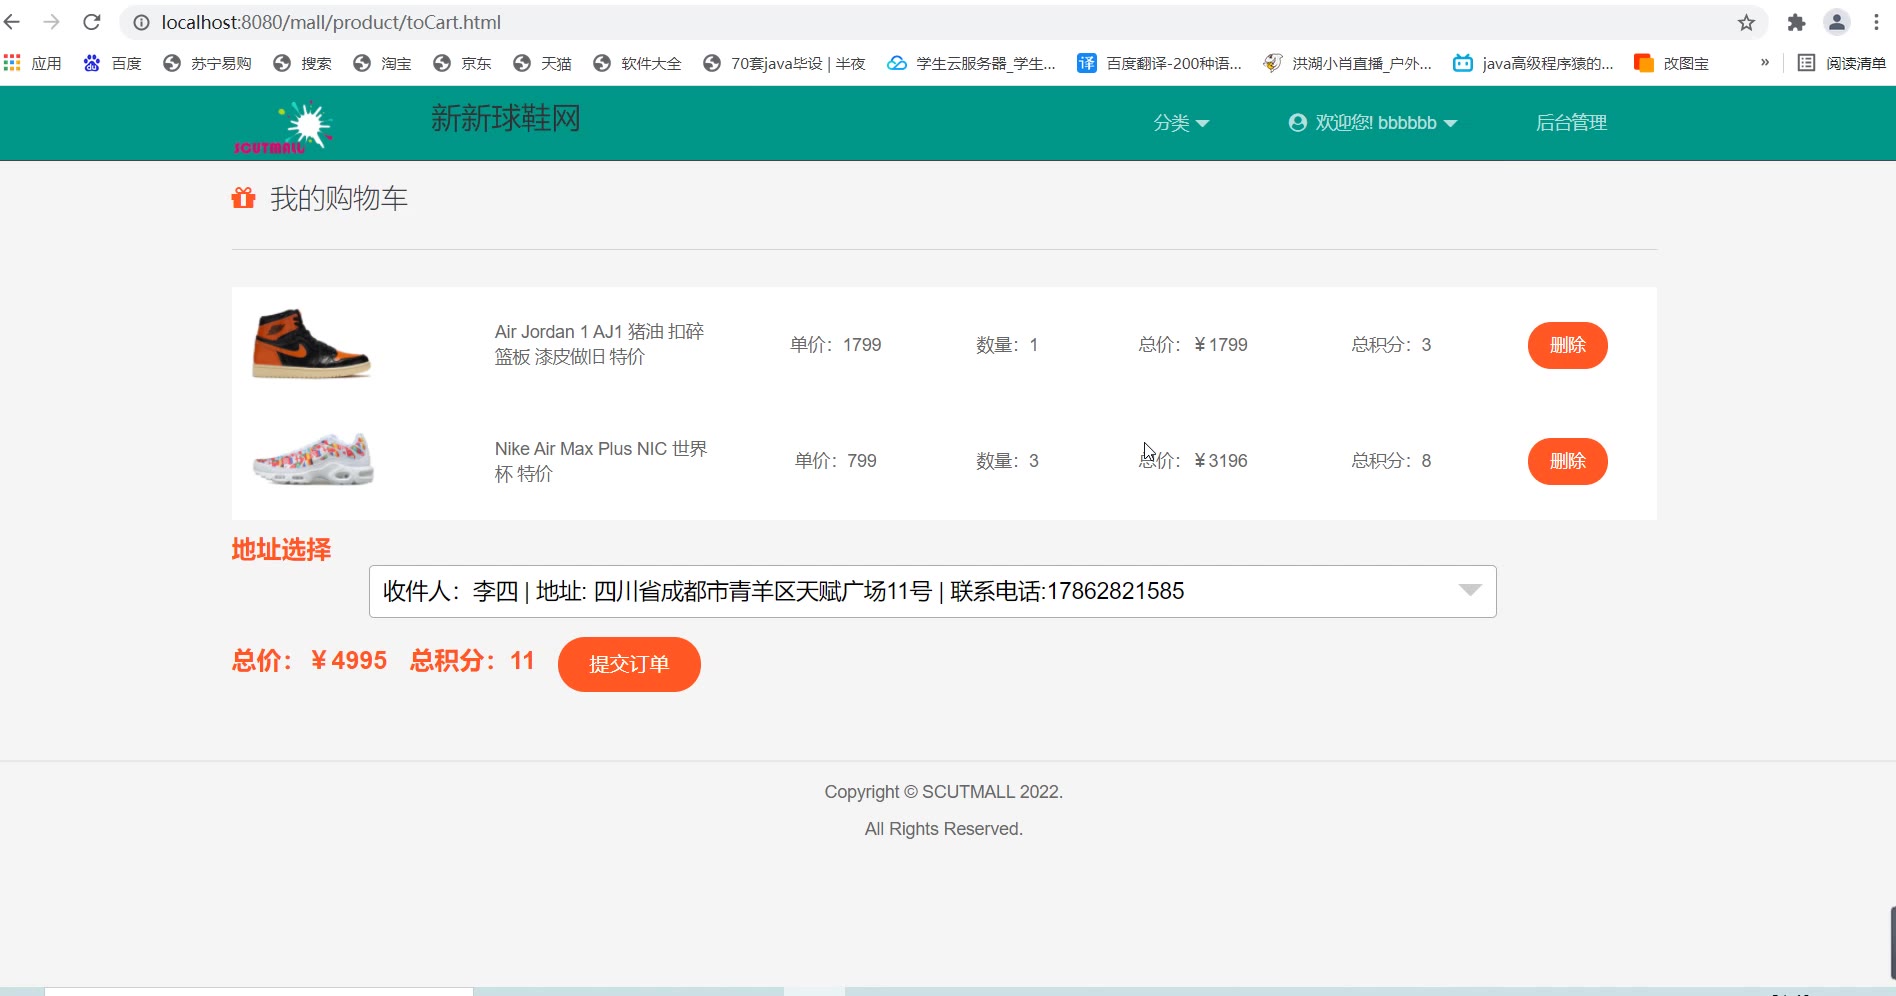This screenshot has height=996, width=1896.
Task: Open the 淘宝 bookmark
Action: point(382,63)
